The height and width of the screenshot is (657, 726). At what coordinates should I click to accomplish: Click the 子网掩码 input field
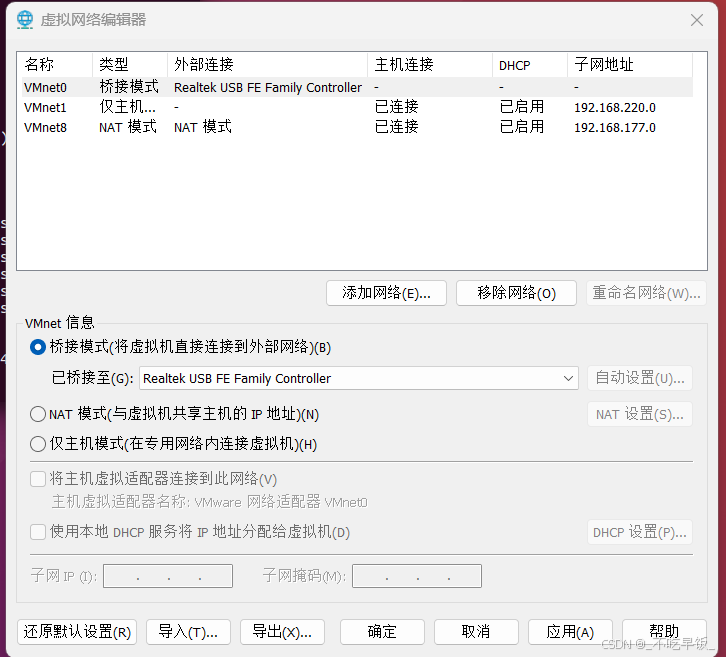(417, 576)
